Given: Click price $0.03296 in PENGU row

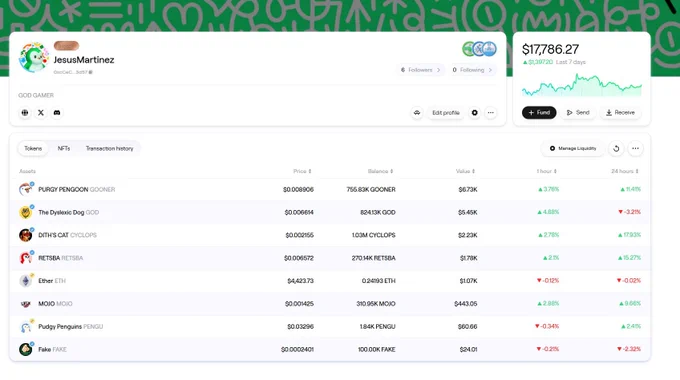Looking at the screenshot, I should point(300,327).
